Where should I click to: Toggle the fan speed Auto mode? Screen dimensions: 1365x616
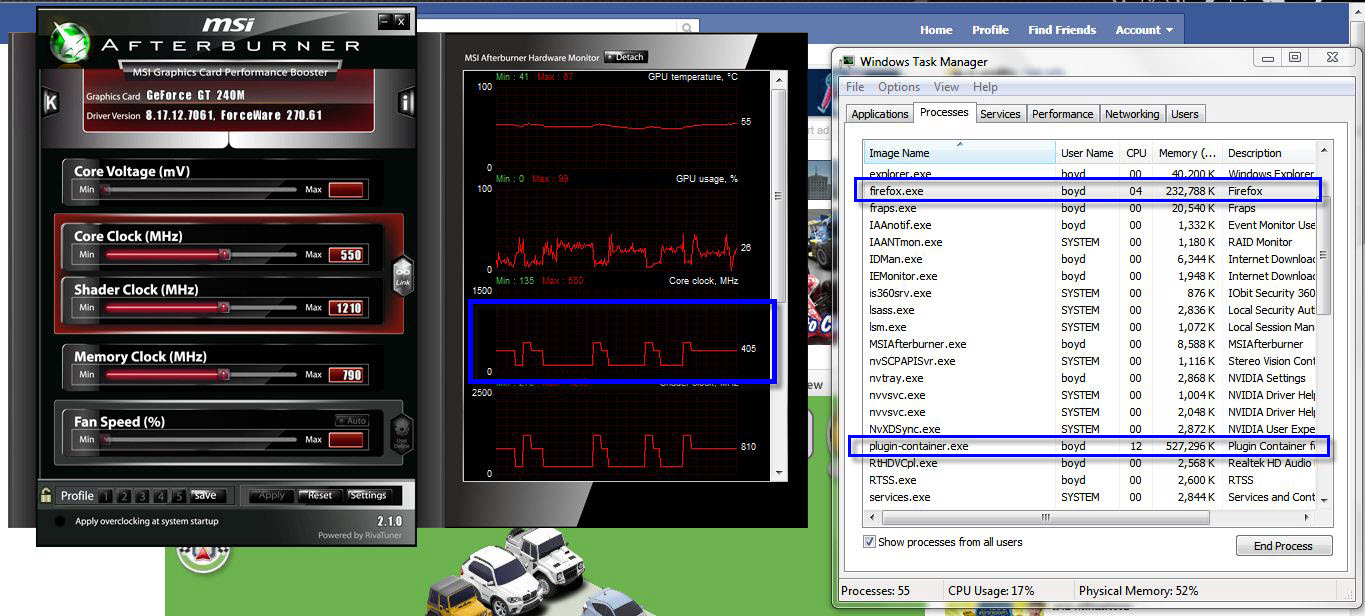point(352,421)
